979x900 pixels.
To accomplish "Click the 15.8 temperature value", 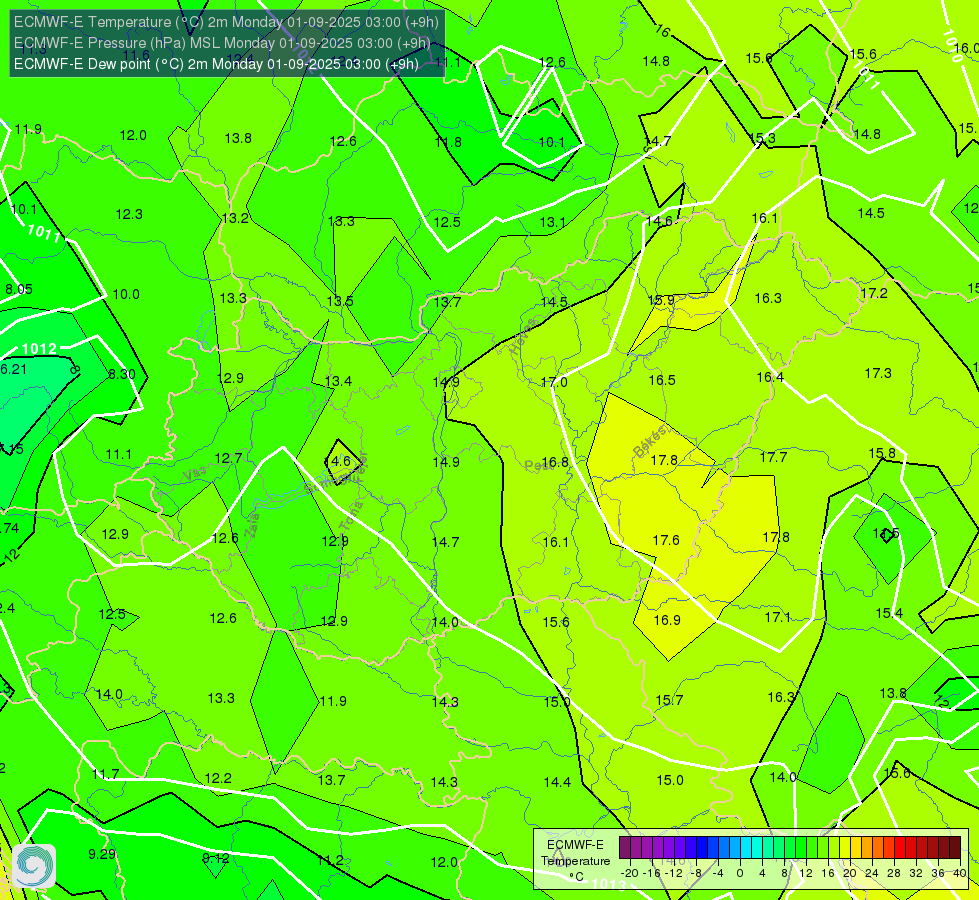I will point(882,453).
